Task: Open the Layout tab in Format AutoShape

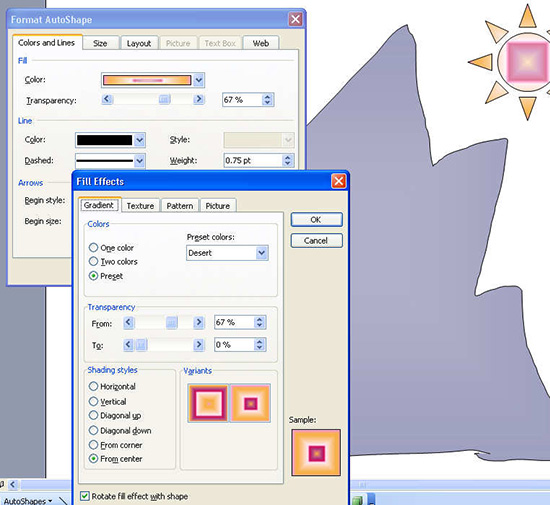Action: 139,43
